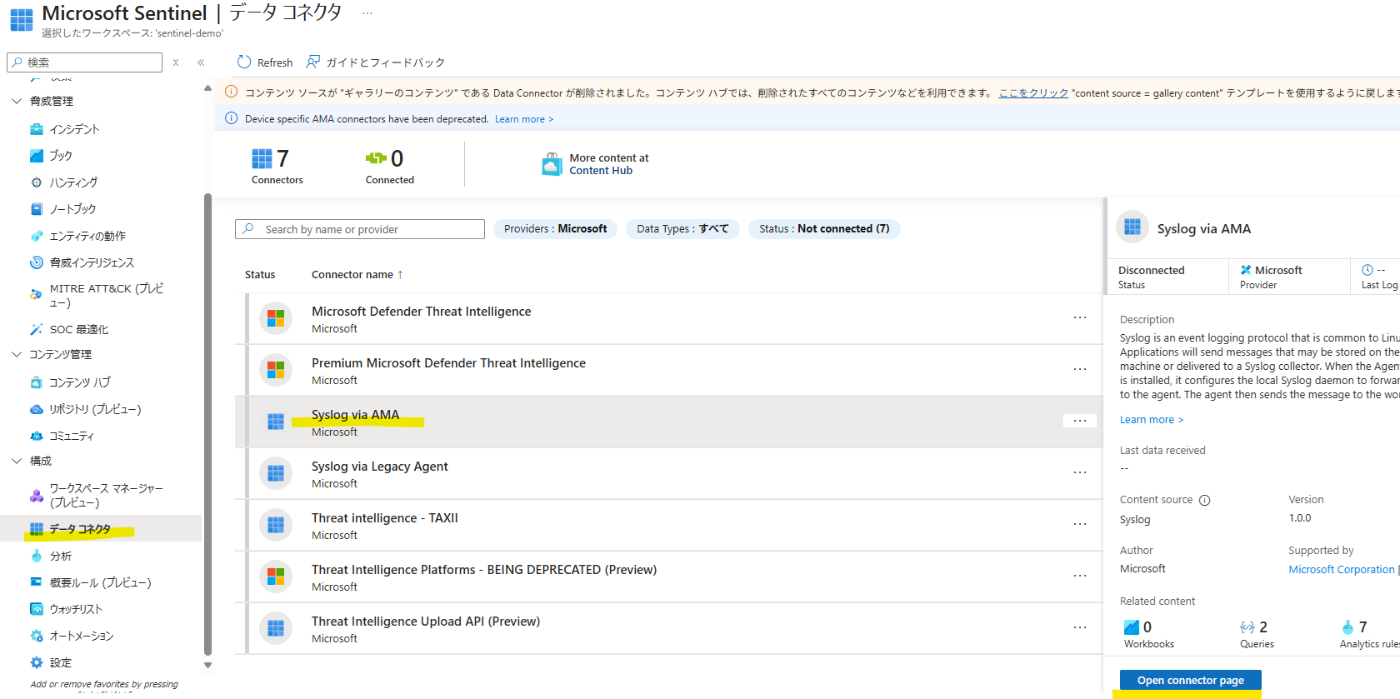The height and width of the screenshot is (699, 1400).
Task: Open 設定 gear in sidebar
Action: pyautogui.click(x=37, y=663)
